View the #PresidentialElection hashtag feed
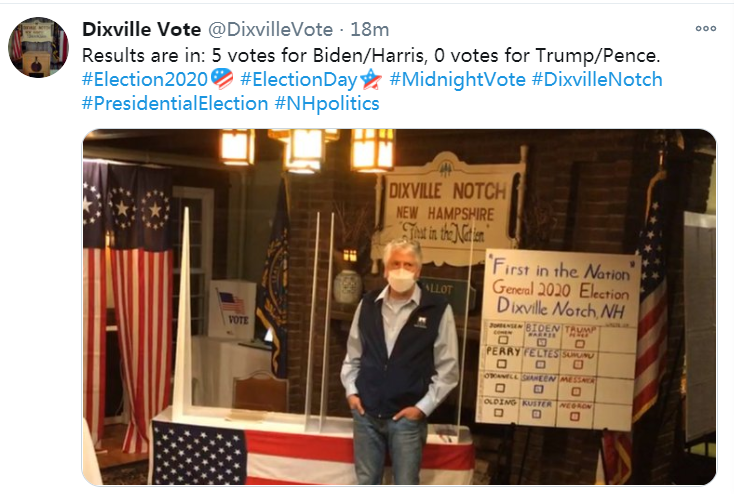734x494 pixels. (174, 103)
